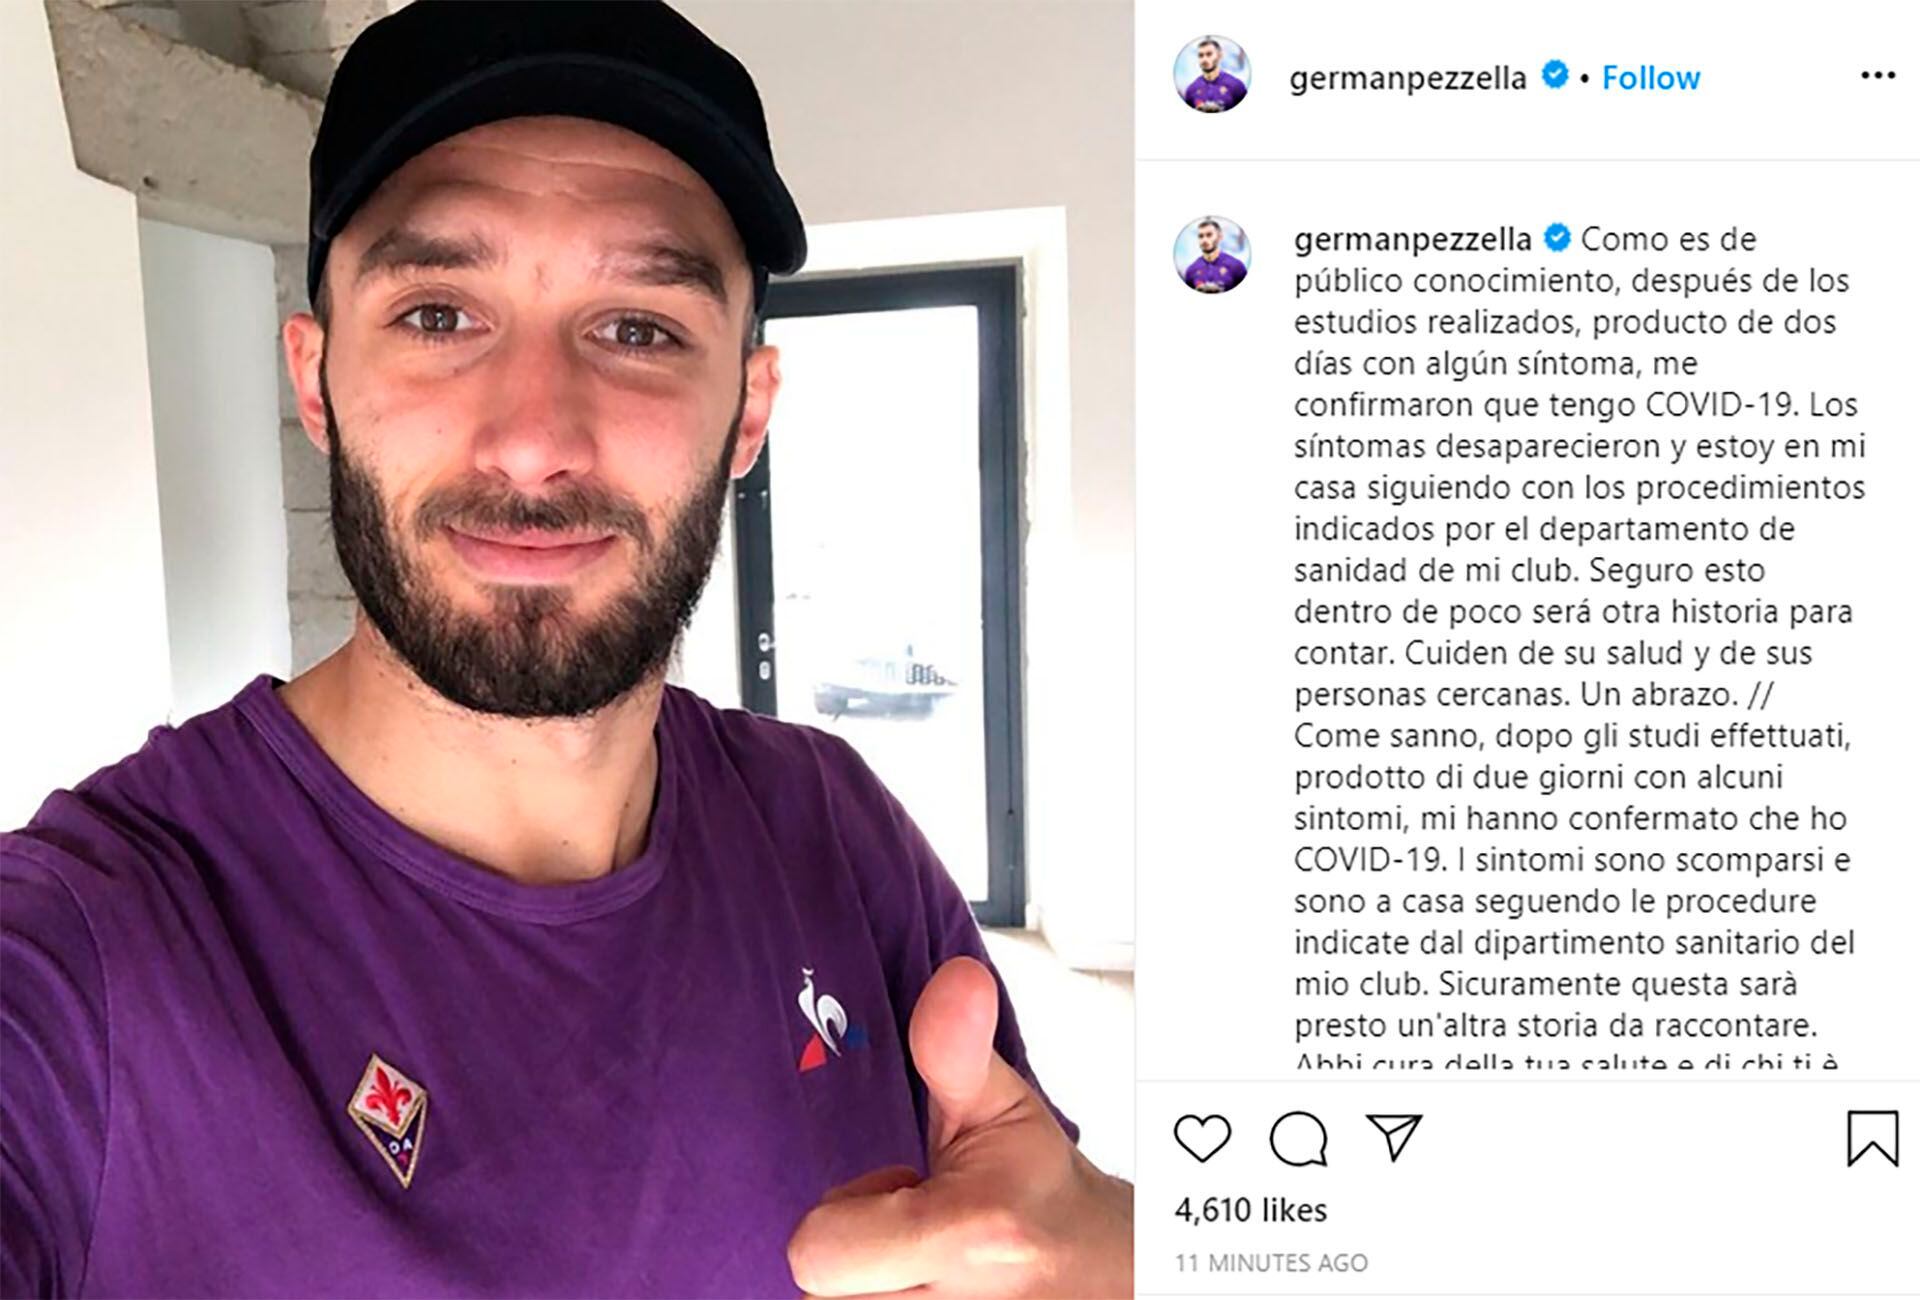1920x1300 pixels.
Task: Click the header profile avatar picture
Action: [1212, 74]
